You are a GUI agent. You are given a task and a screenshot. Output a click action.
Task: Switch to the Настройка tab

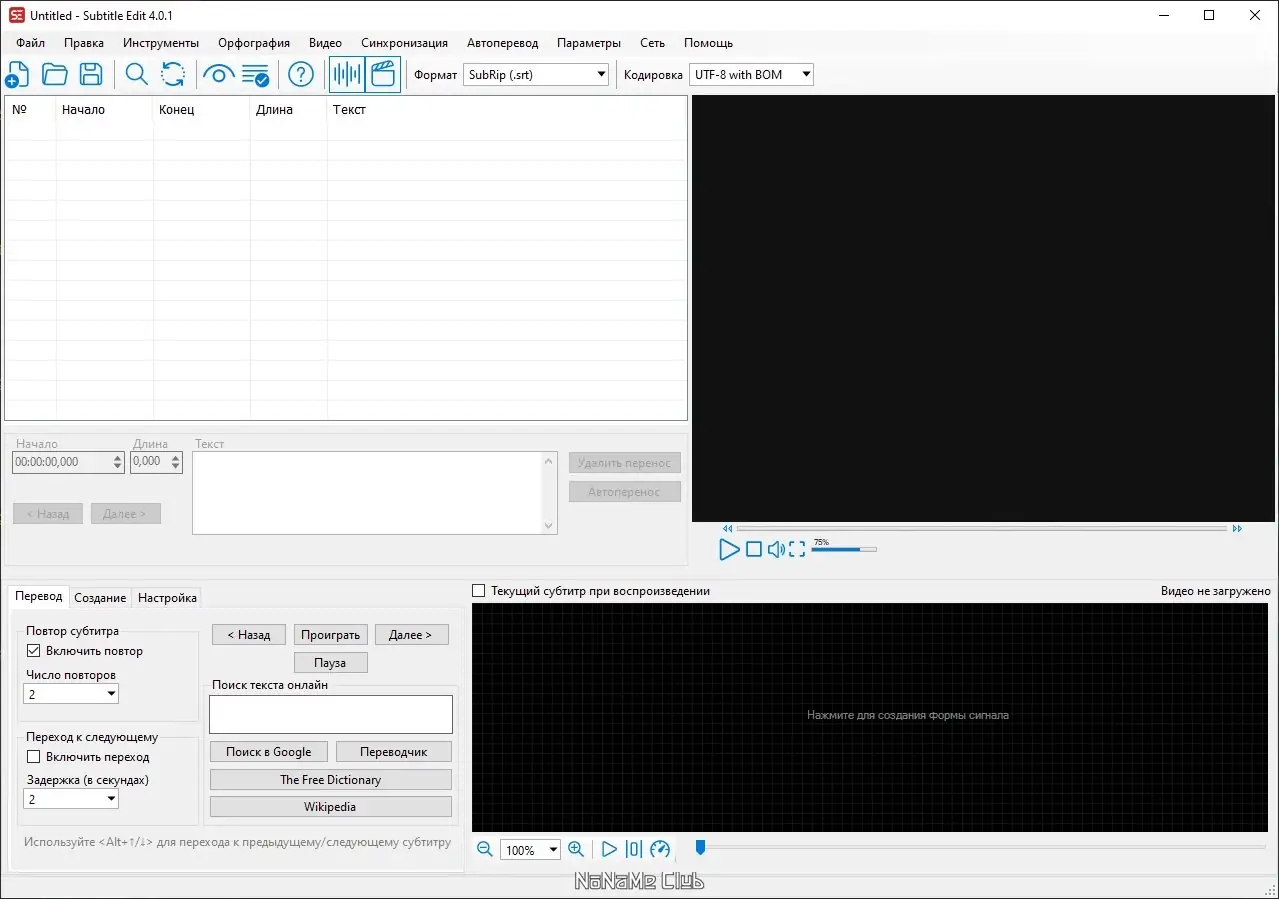click(x=167, y=598)
